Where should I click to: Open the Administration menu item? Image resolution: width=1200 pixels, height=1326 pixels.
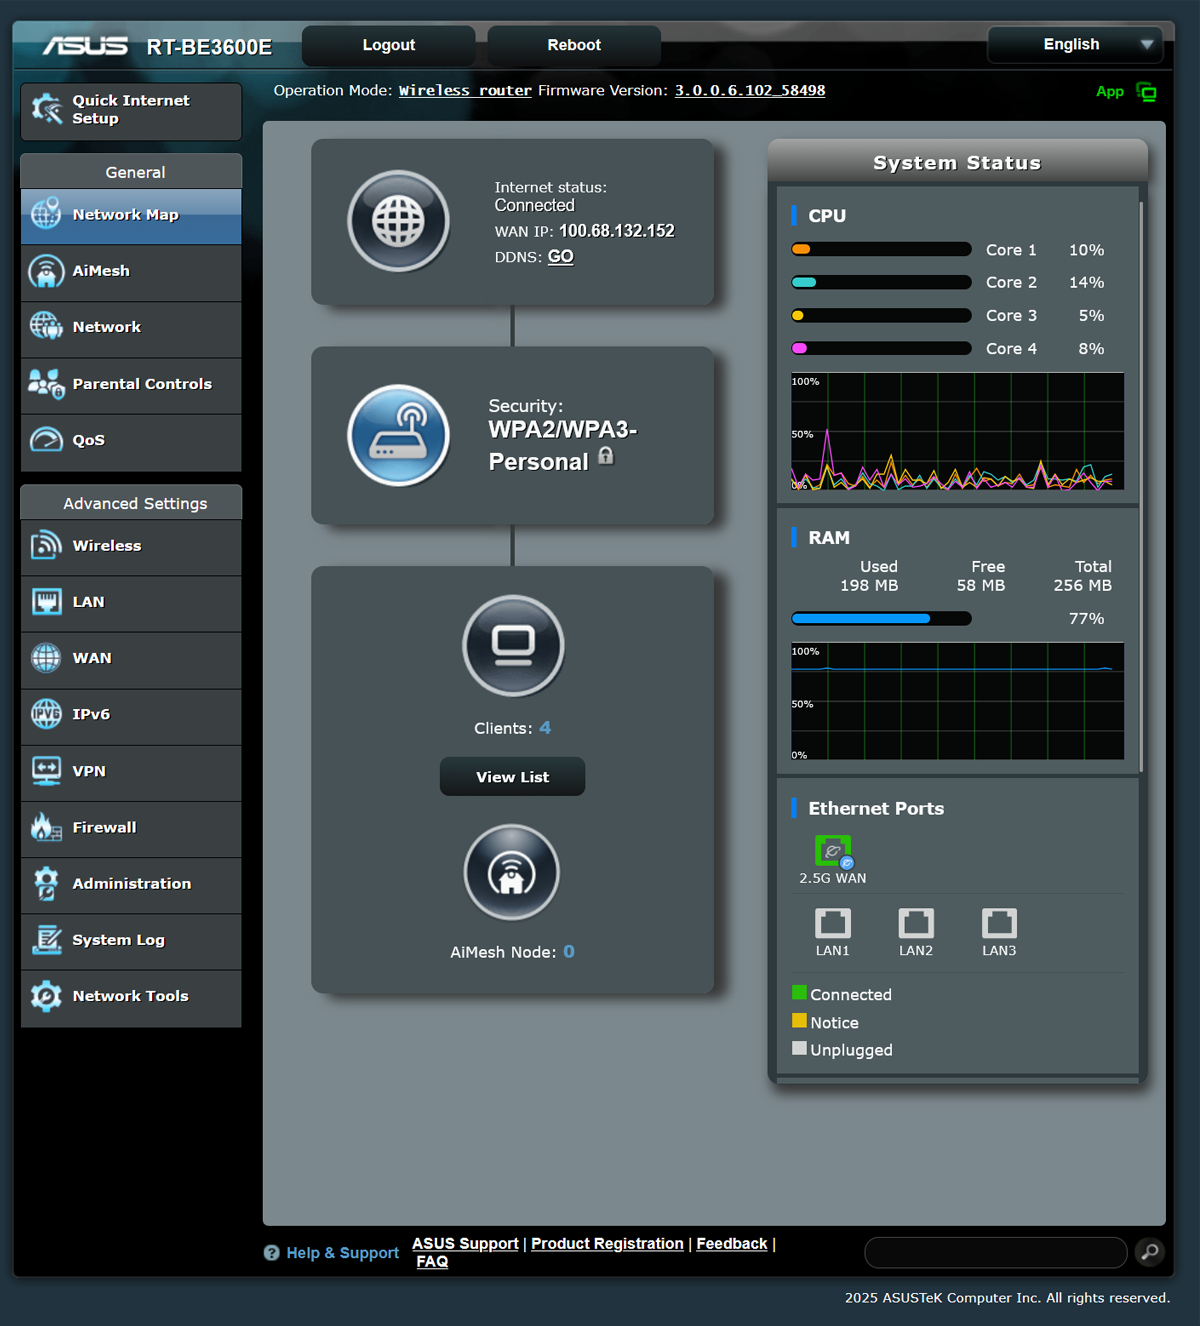[x=131, y=885]
